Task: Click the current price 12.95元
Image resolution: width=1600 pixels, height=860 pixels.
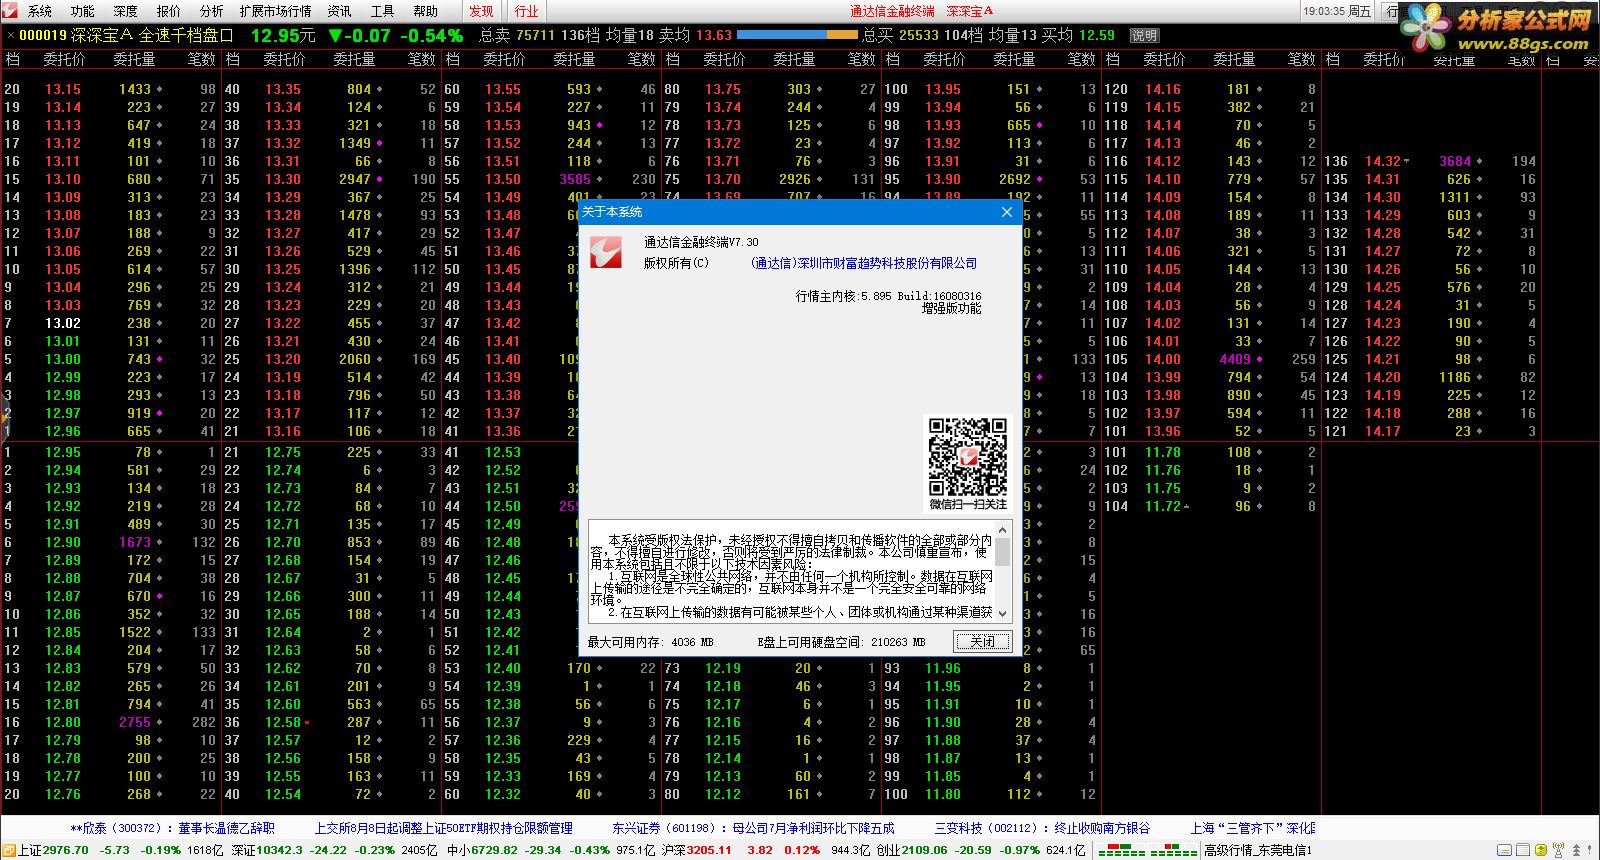Action: [283, 35]
